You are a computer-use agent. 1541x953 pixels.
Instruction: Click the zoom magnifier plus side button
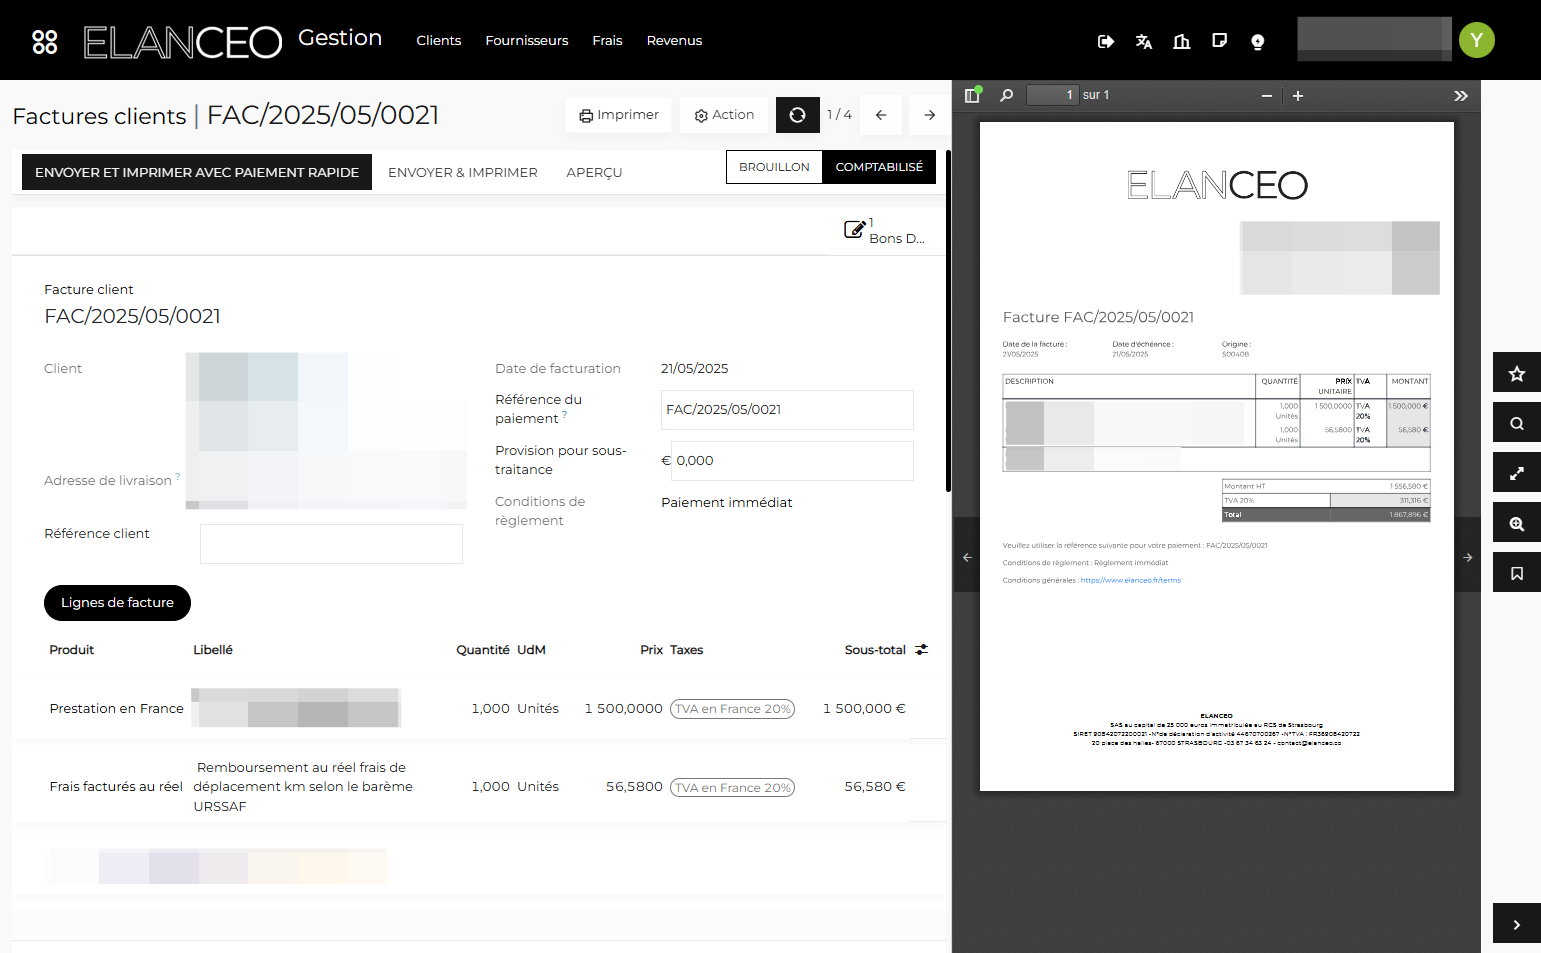(x=1517, y=522)
